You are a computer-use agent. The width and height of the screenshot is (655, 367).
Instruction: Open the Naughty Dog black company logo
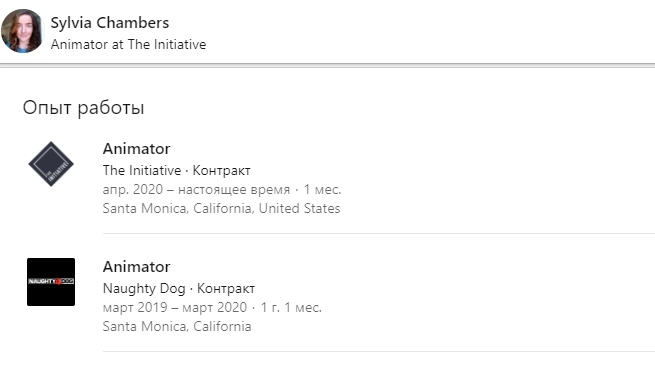click(51, 282)
